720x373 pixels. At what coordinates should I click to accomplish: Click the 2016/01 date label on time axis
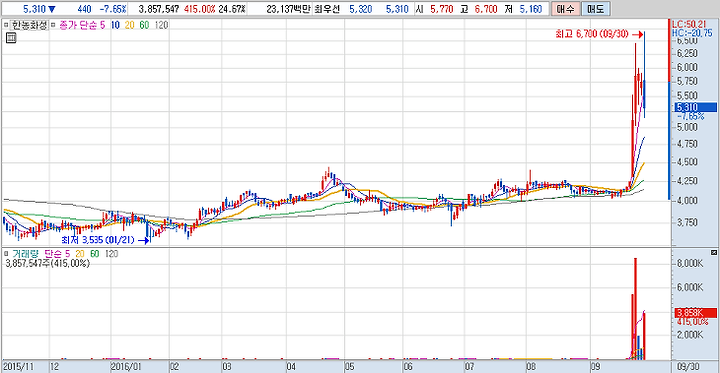tap(126, 367)
